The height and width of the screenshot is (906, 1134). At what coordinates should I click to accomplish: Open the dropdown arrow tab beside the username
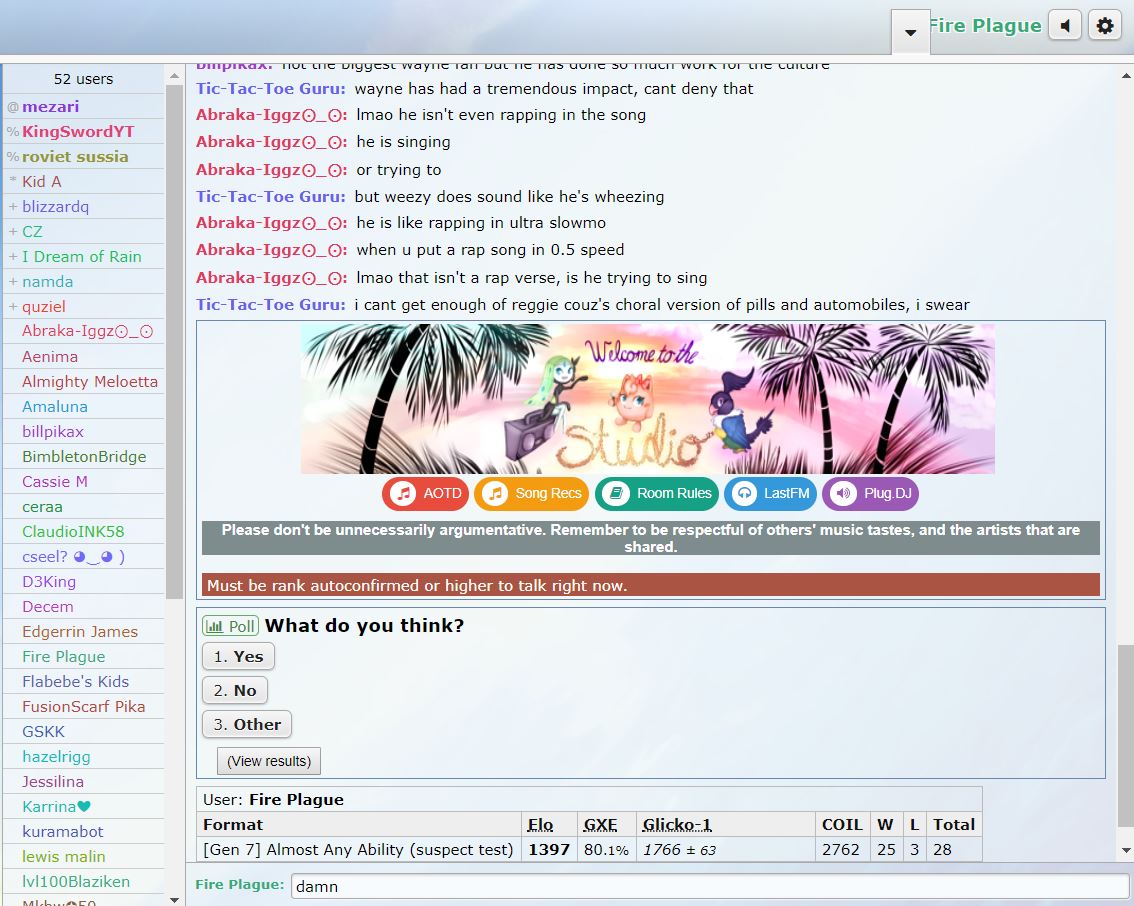click(911, 32)
